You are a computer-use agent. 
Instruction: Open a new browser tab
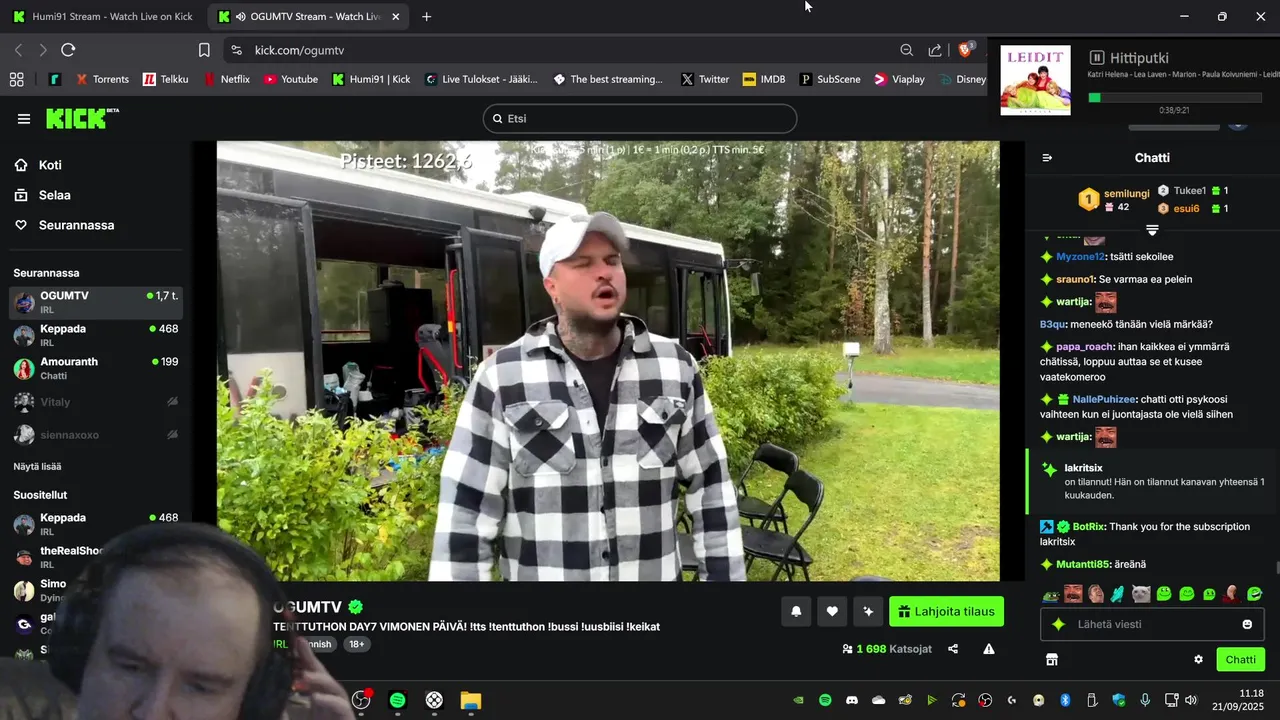(x=427, y=17)
